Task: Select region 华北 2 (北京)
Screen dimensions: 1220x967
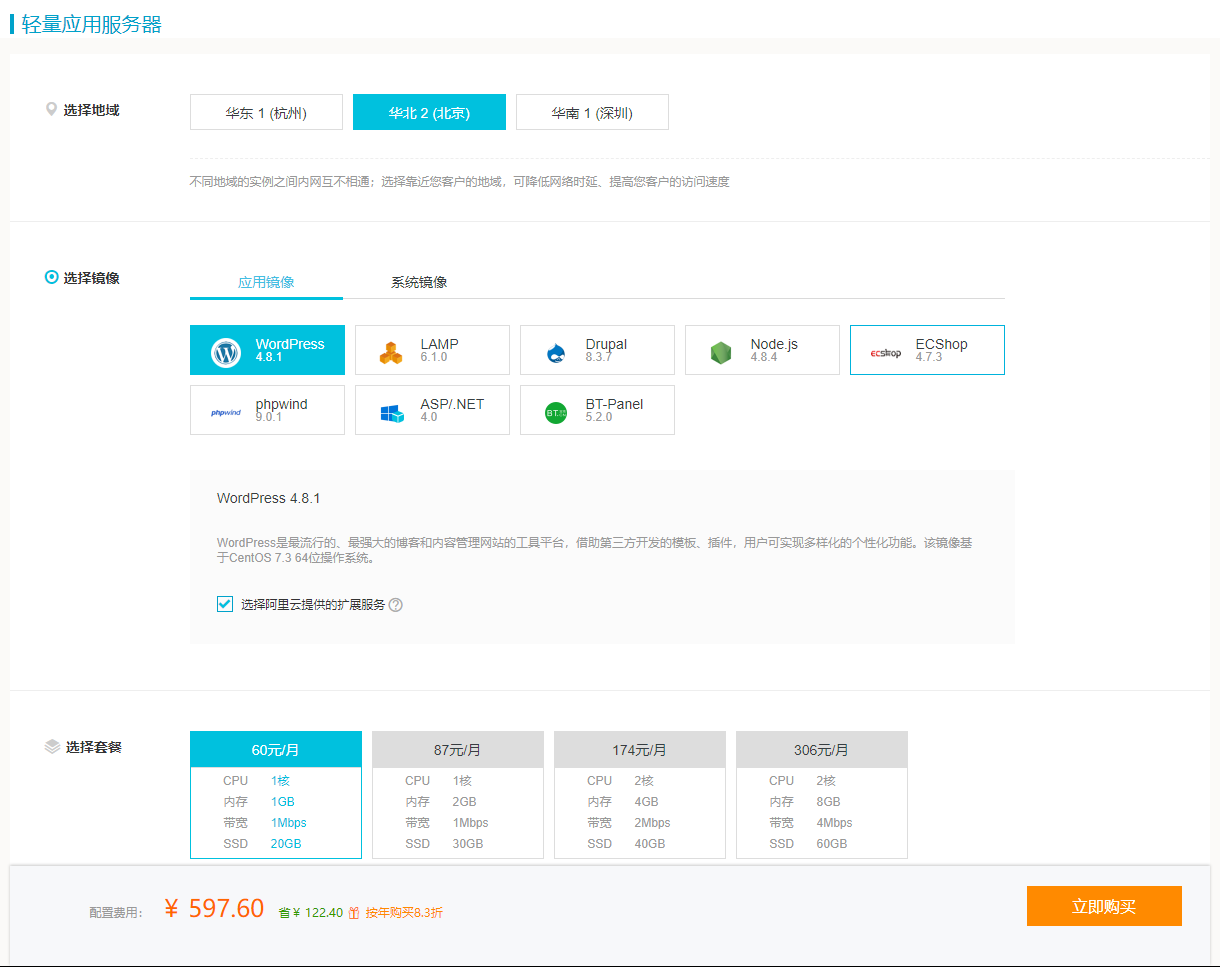Action: (x=429, y=112)
